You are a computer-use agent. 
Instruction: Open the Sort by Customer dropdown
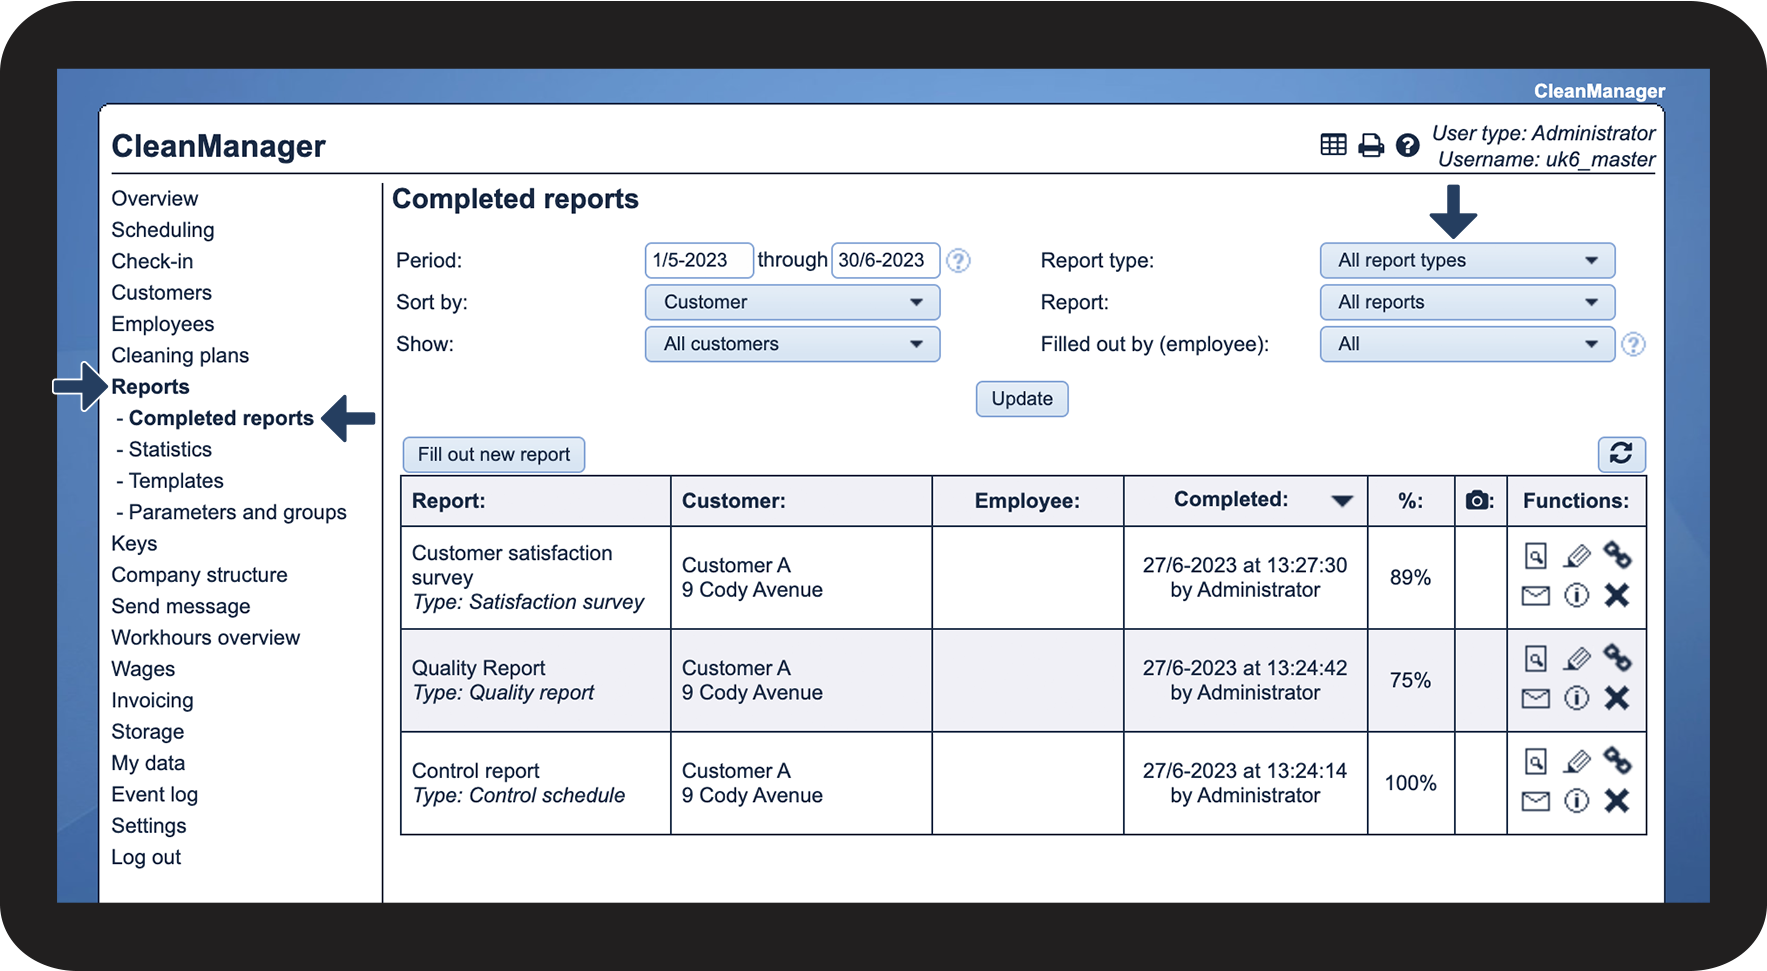tap(792, 302)
